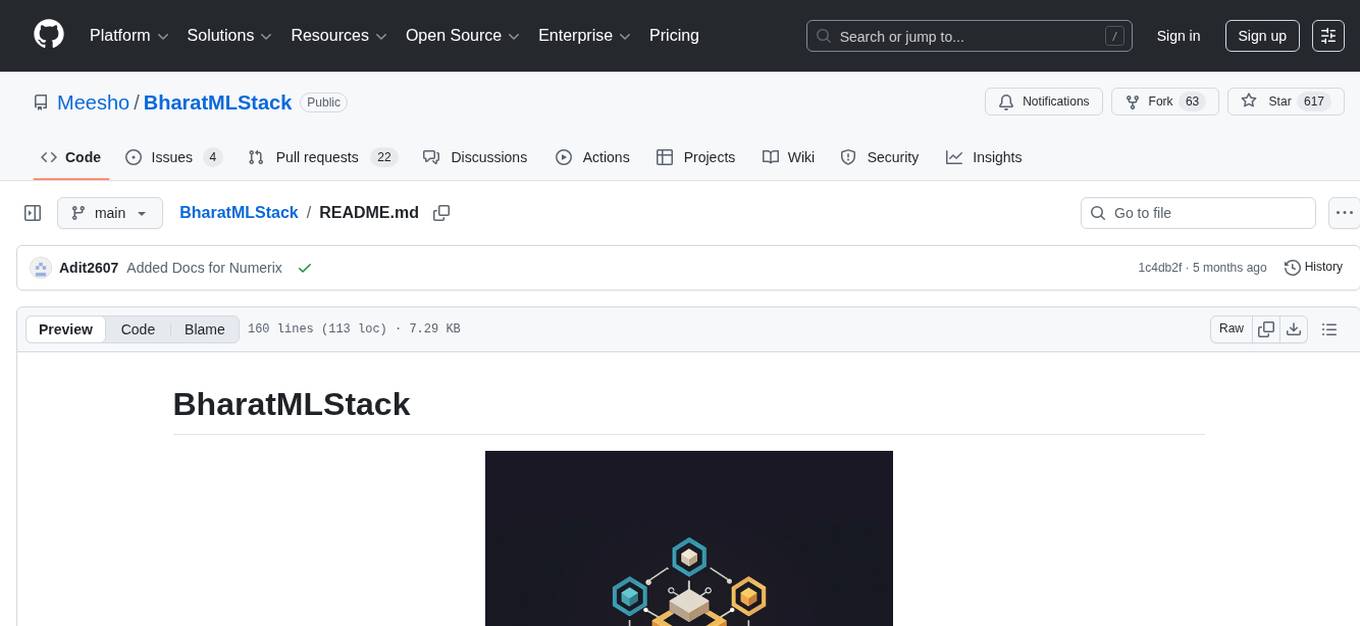This screenshot has height=626, width=1360.
Task: Download the raw README file
Action: (x=1294, y=328)
